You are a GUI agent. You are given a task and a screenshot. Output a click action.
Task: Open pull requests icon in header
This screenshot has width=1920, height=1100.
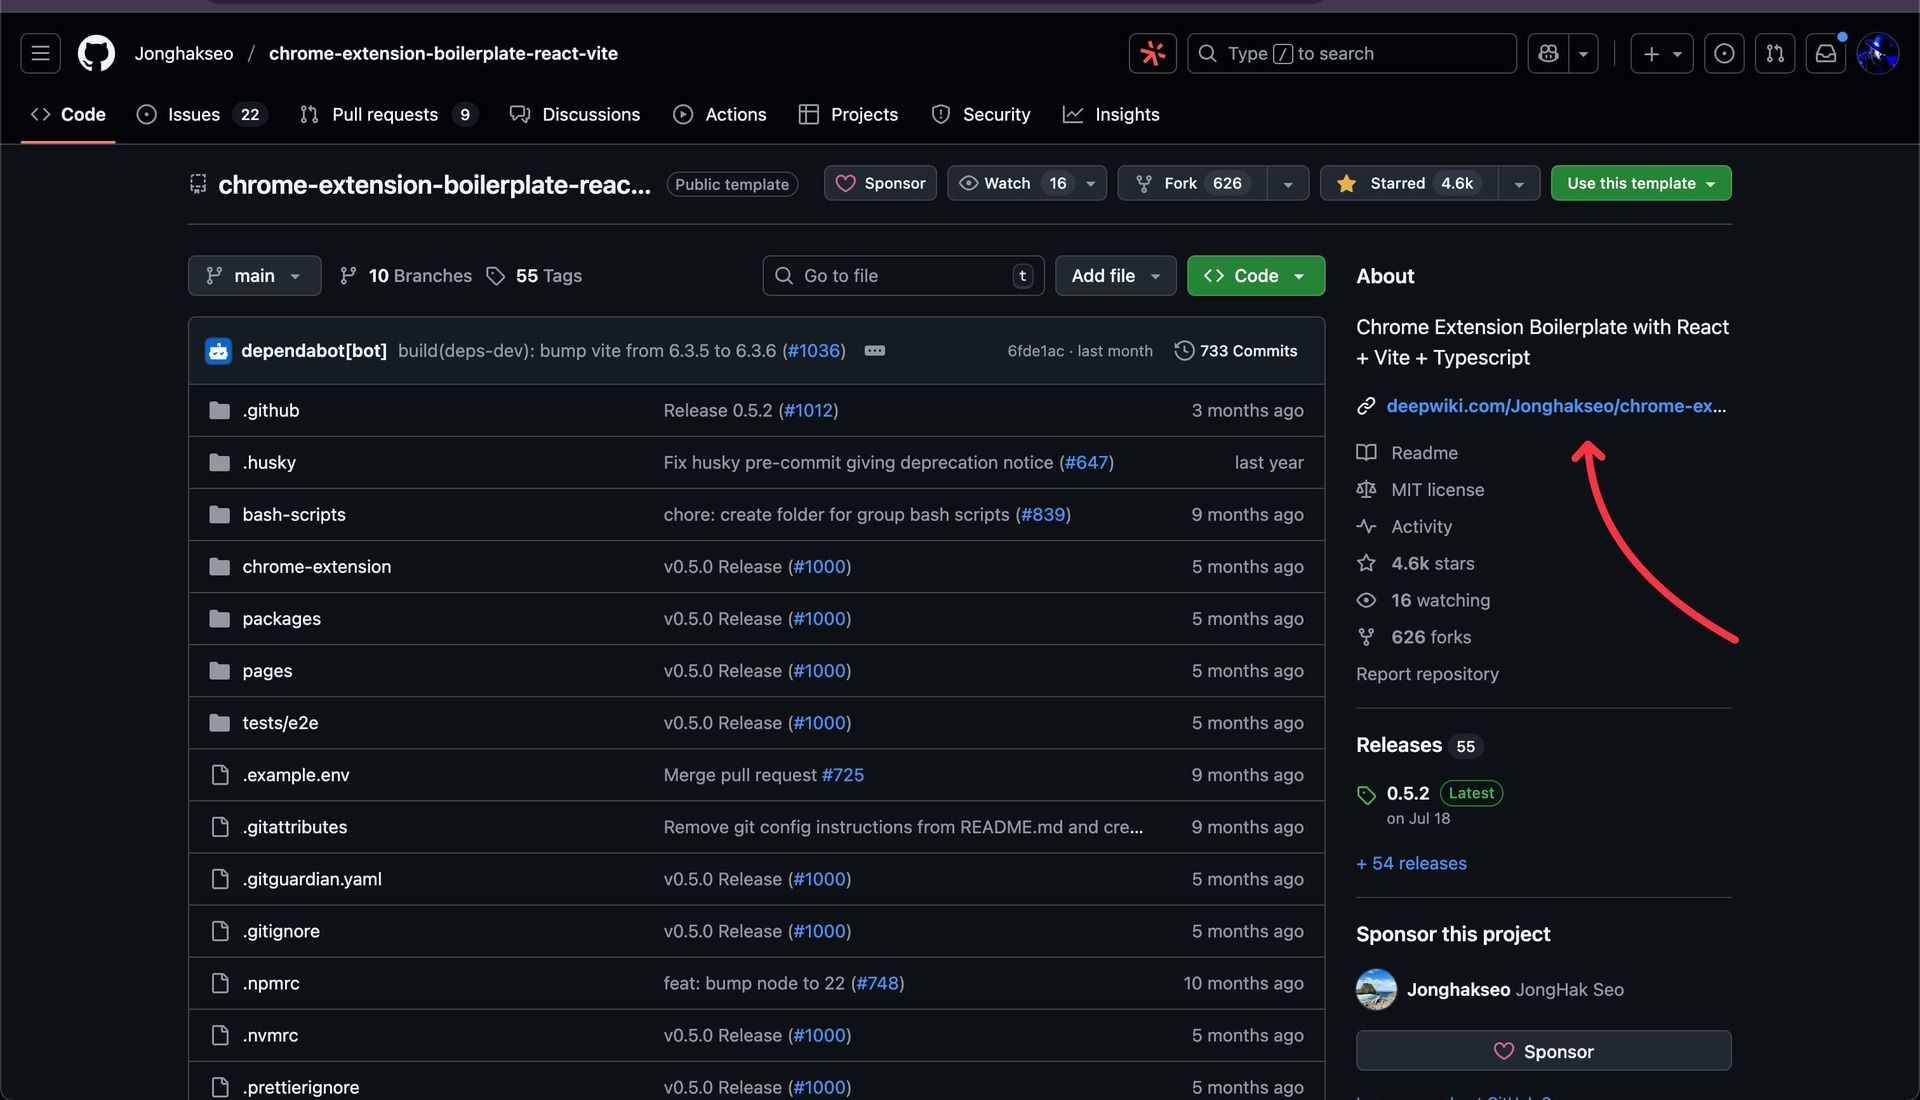[x=1775, y=54]
